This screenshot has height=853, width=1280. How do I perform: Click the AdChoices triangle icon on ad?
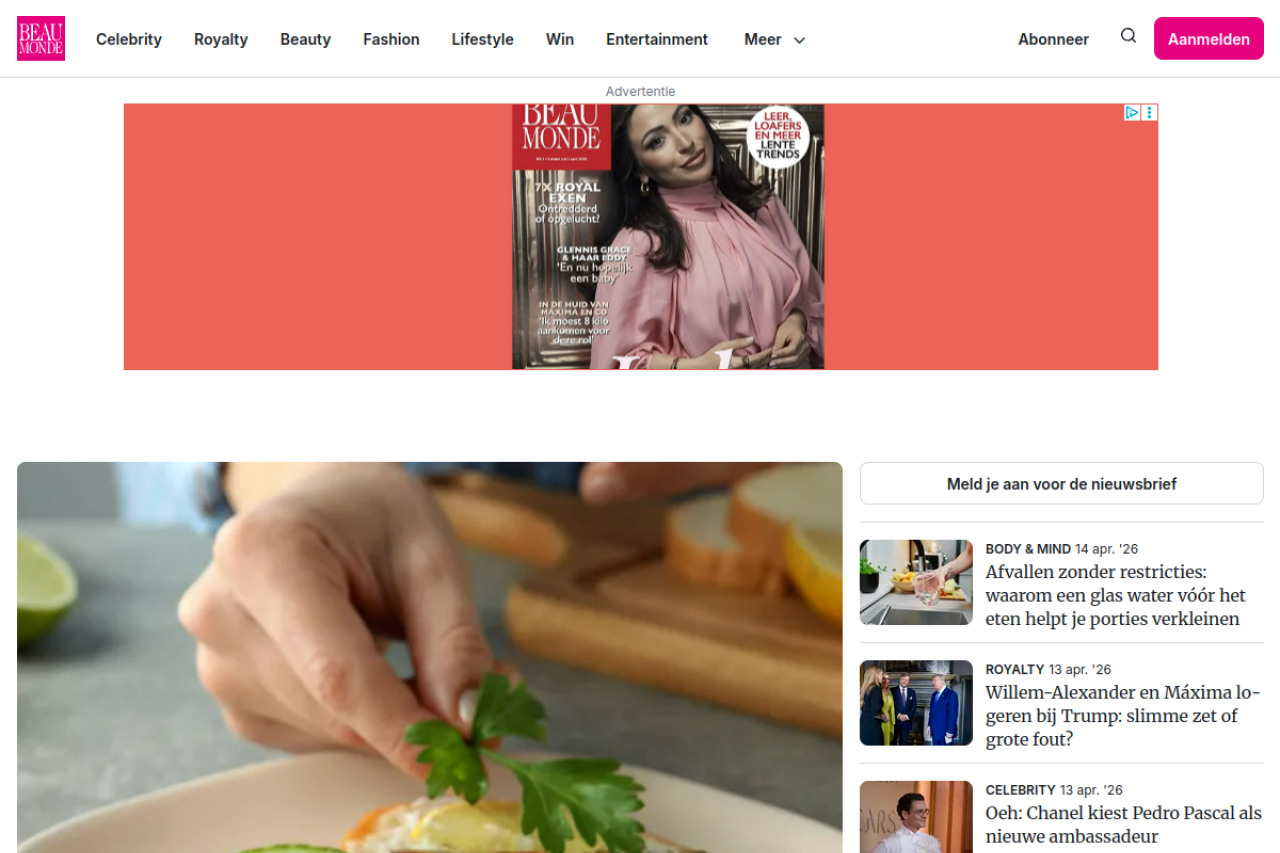[1132, 113]
